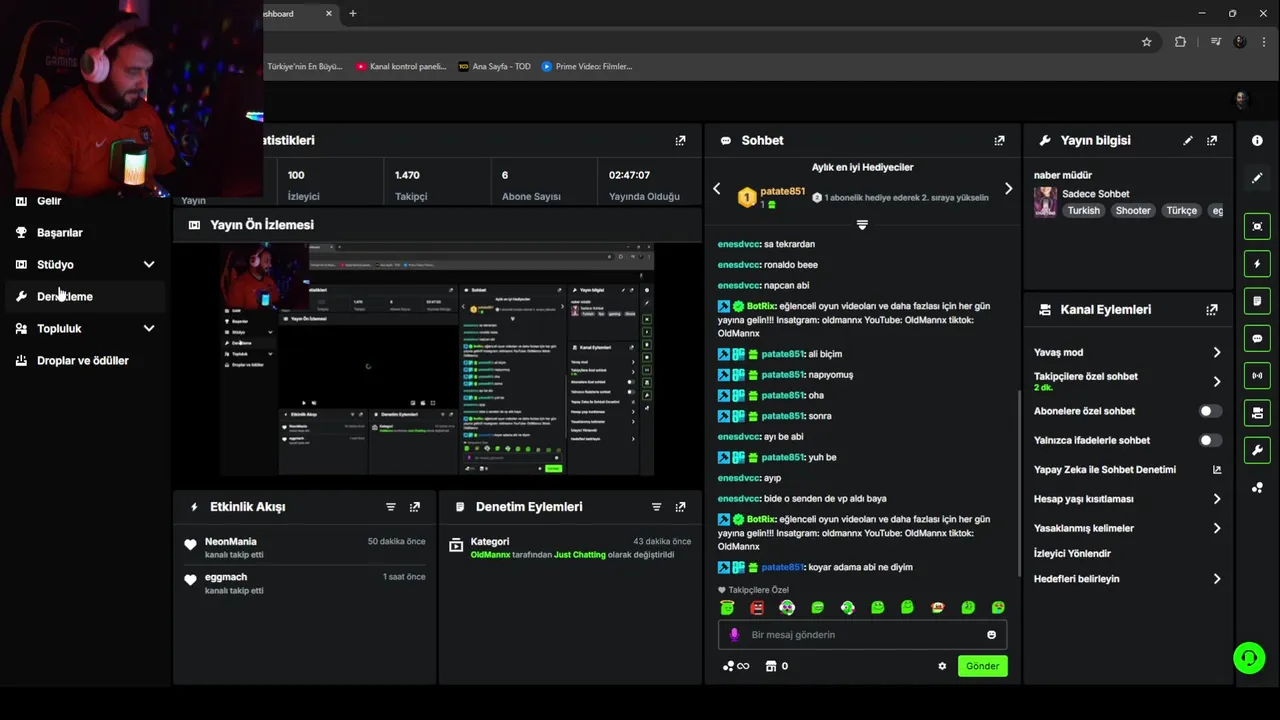Open Denetleme in the sidebar menu
Viewport: 1280px width, 720px height.
64,297
